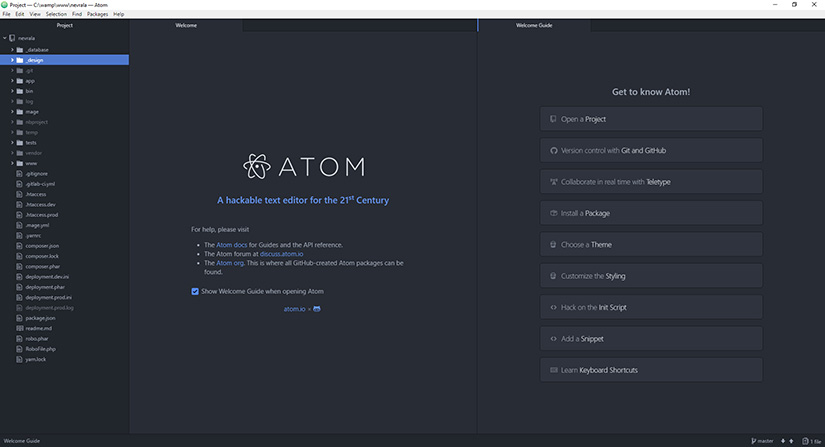The image size is (825, 447).
Task: Click the repo icon on Open a Project
Action: pyautogui.click(x=553, y=119)
